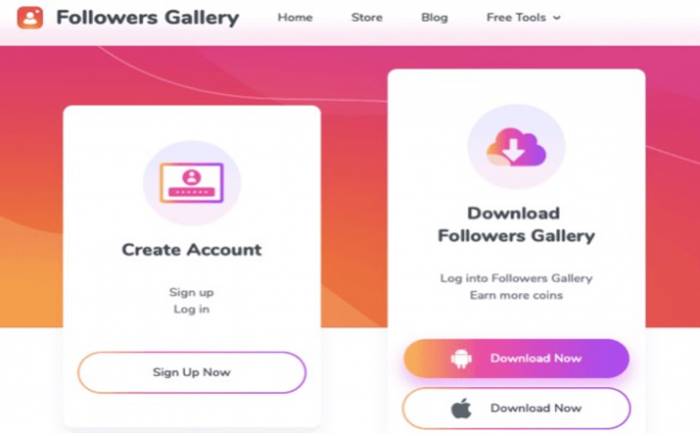This screenshot has height=436, width=700.
Task: Click the Log into Followers Gallery text
Action: [516, 278]
